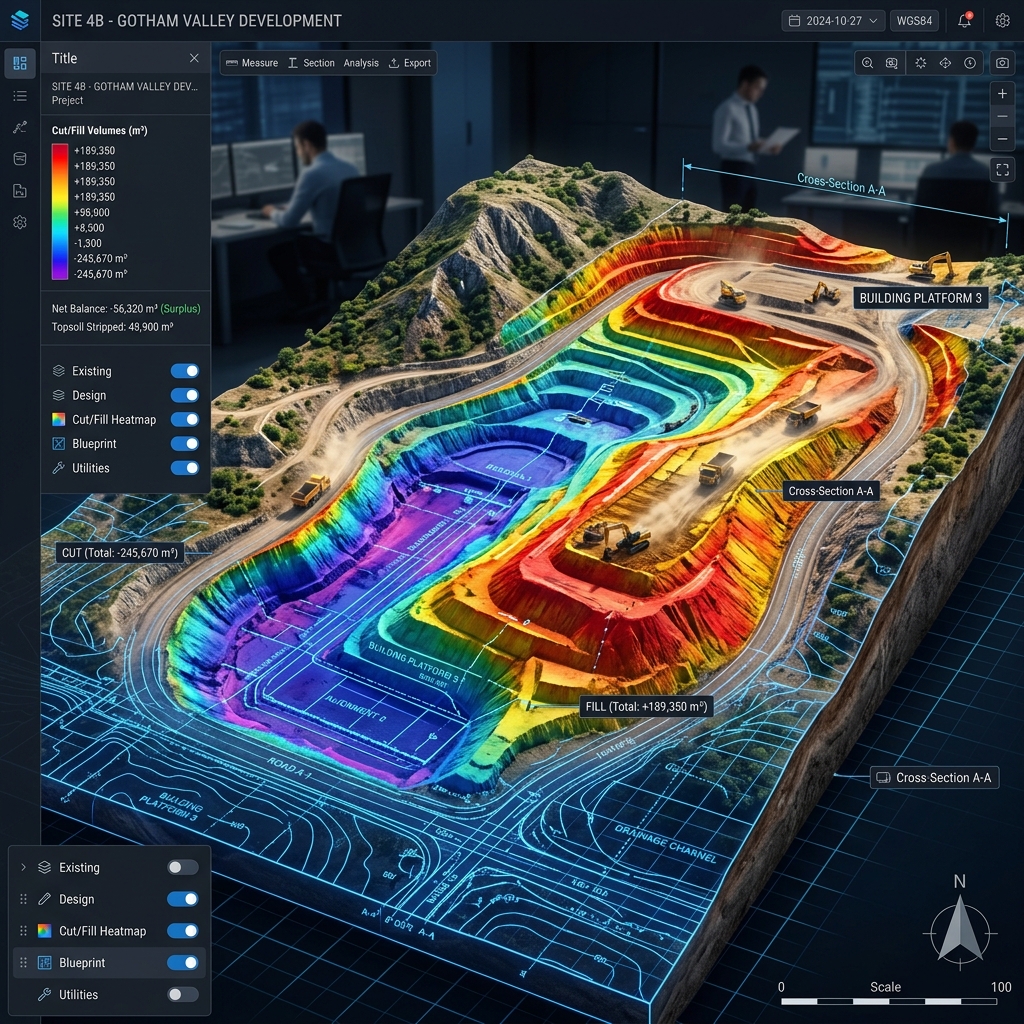Expand the Existing layer chevron in bottom panel
This screenshot has height=1024, width=1024.
tap(23, 867)
